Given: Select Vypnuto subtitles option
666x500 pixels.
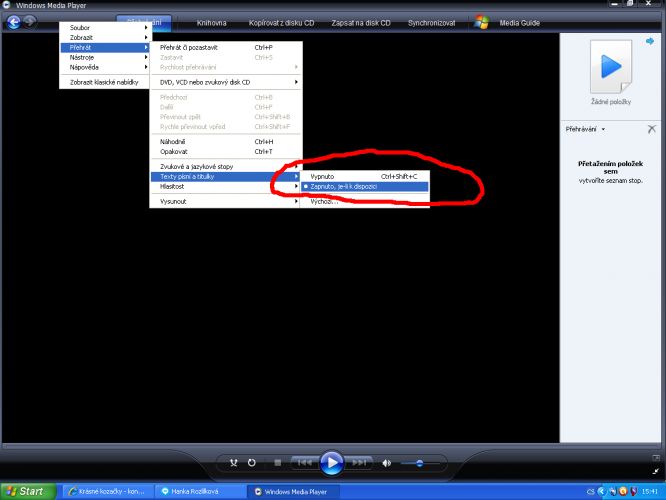Looking at the screenshot, I should [365, 177].
